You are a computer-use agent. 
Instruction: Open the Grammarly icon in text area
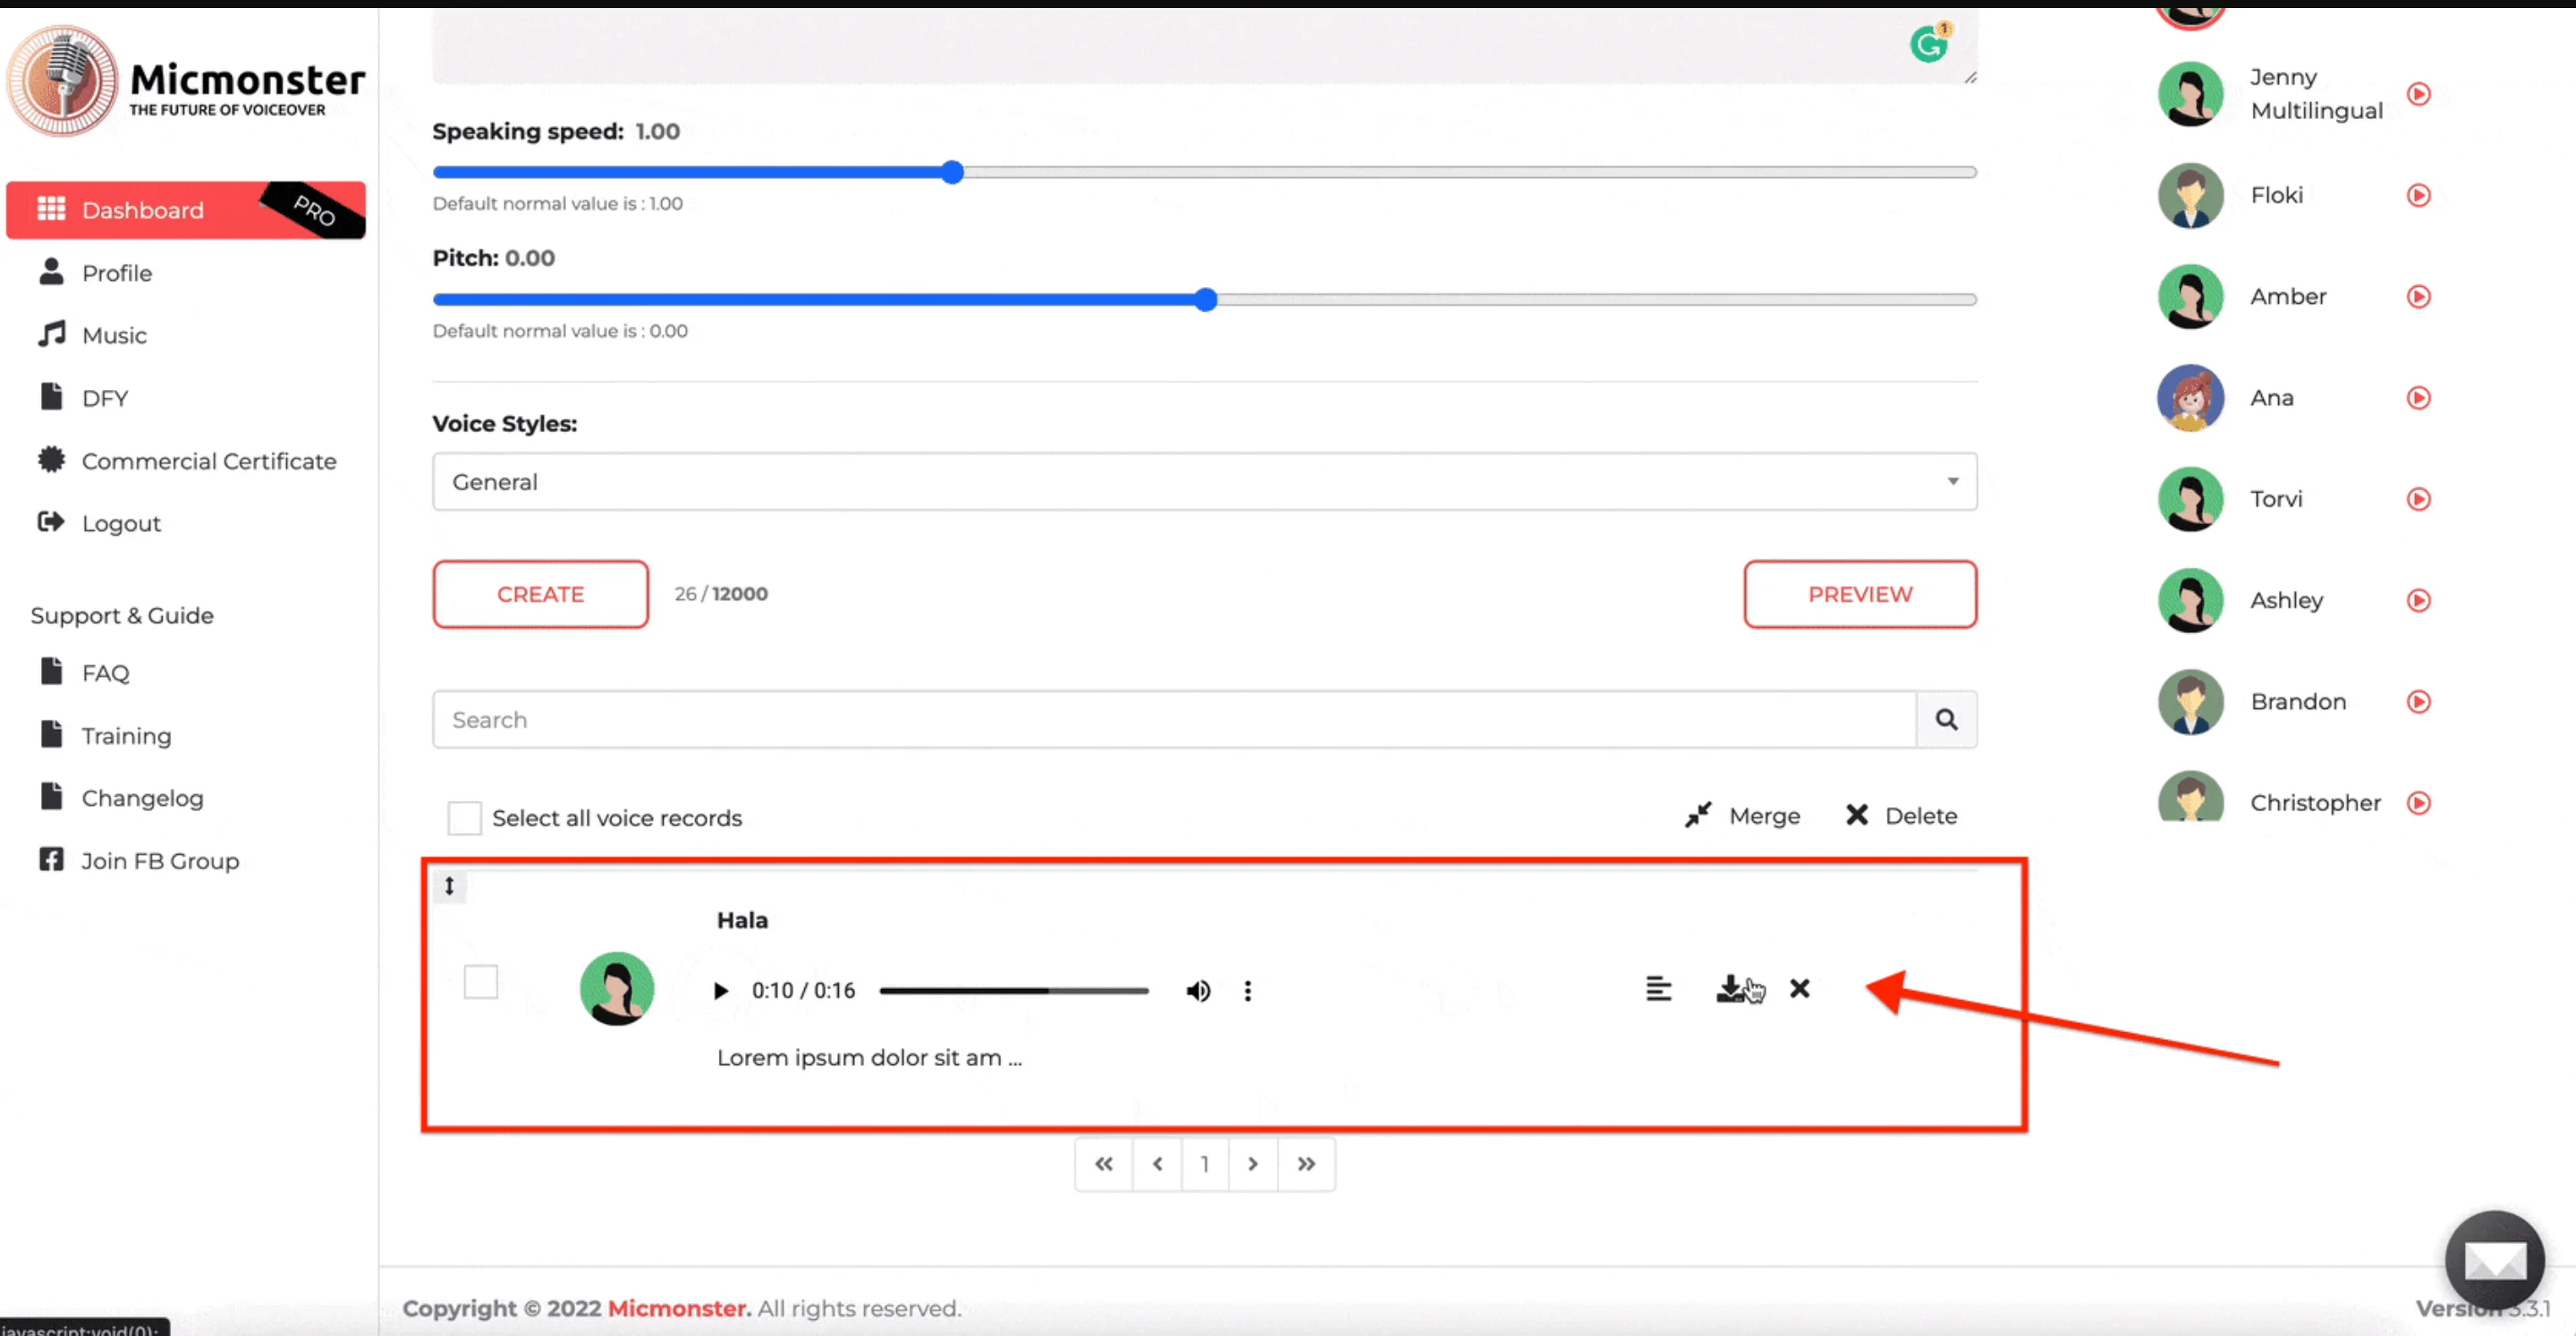coord(1929,43)
